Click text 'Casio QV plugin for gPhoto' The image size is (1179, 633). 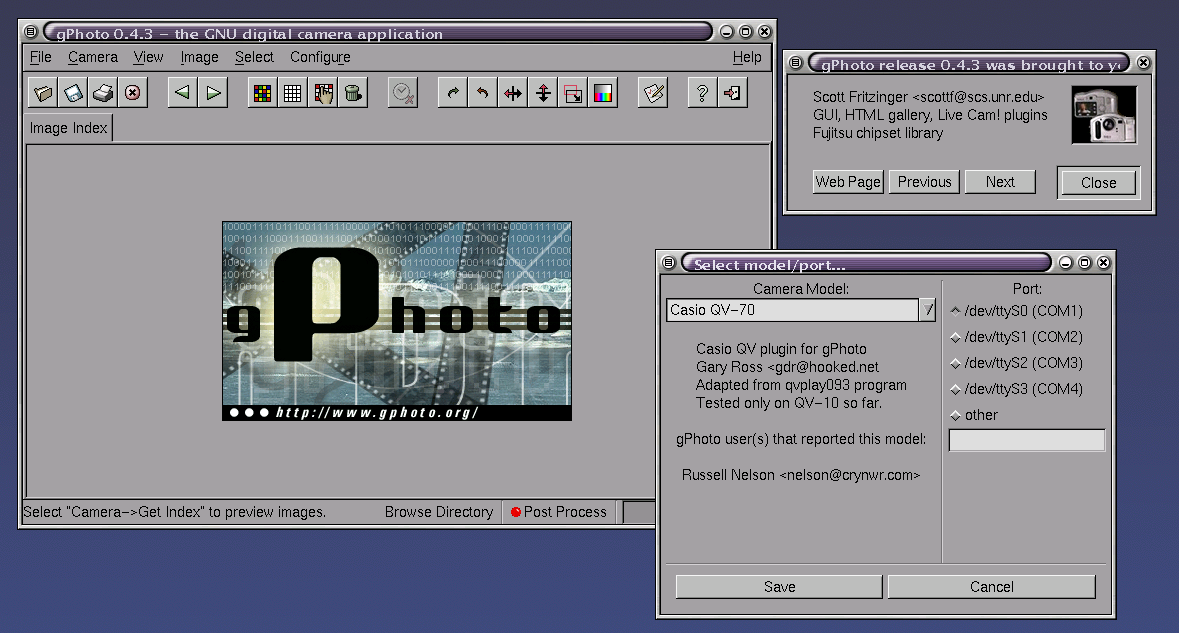781,349
